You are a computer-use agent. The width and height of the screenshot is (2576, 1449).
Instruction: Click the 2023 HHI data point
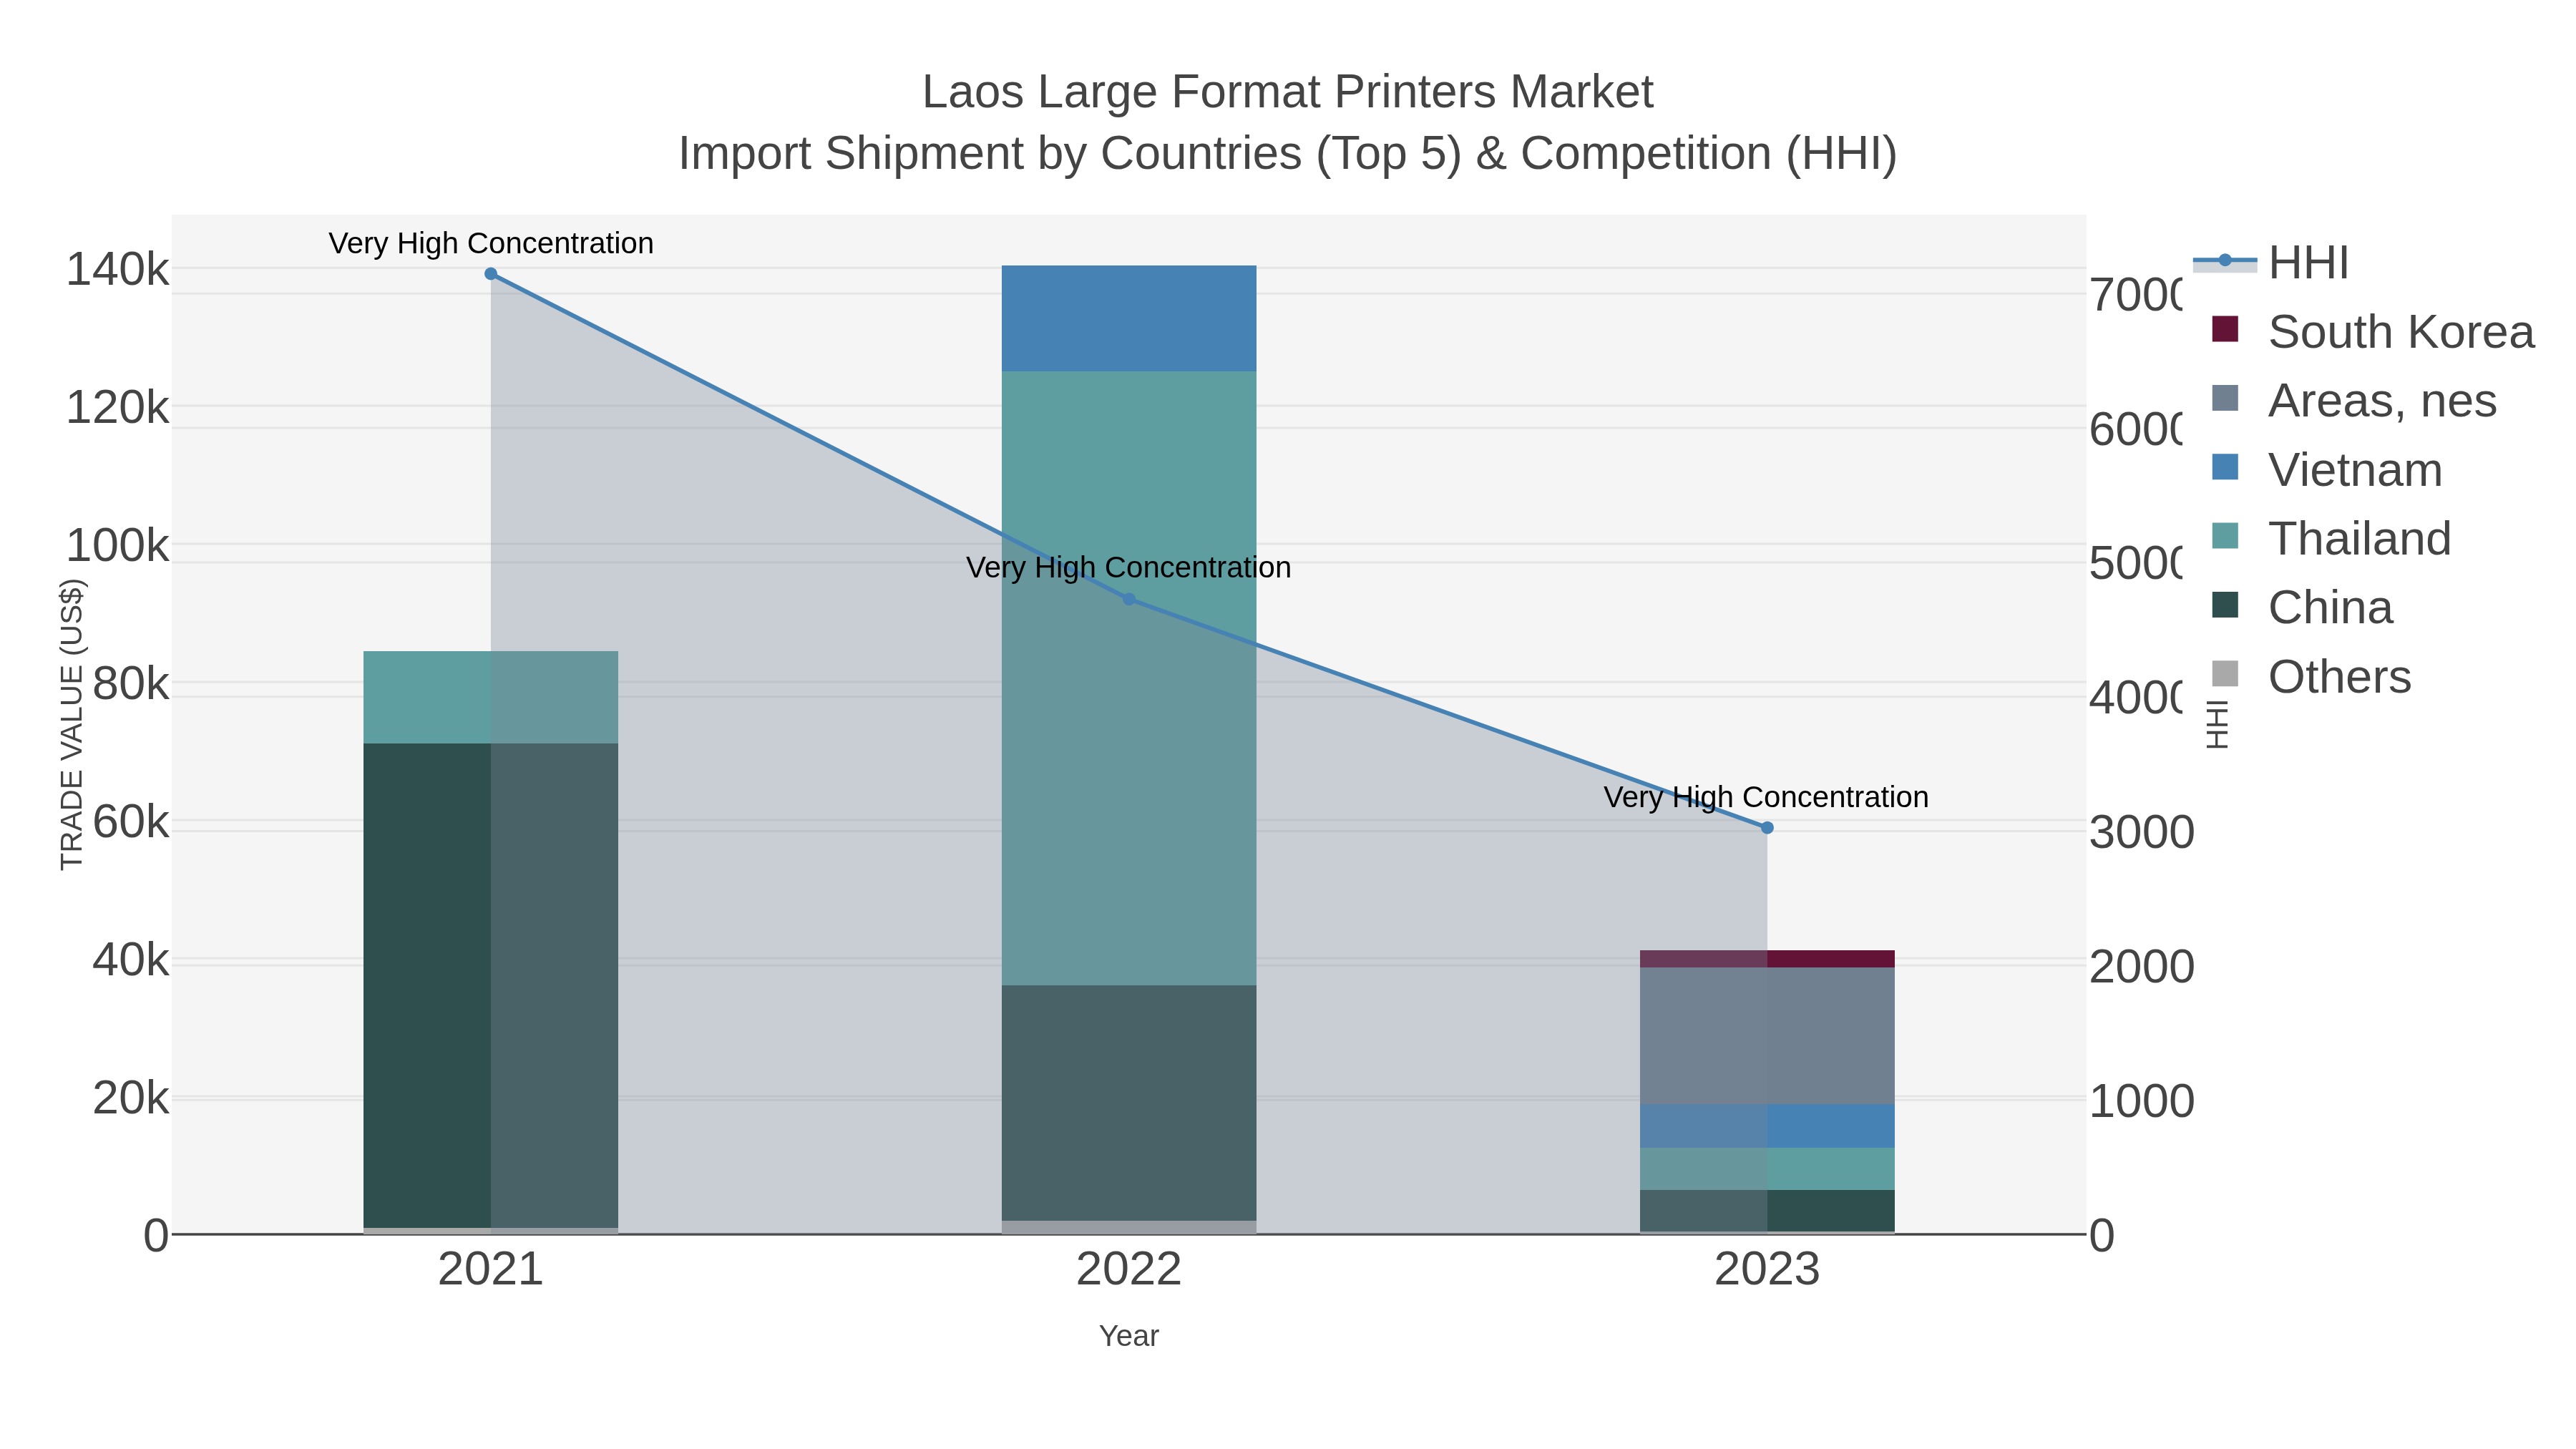[1767, 828]
